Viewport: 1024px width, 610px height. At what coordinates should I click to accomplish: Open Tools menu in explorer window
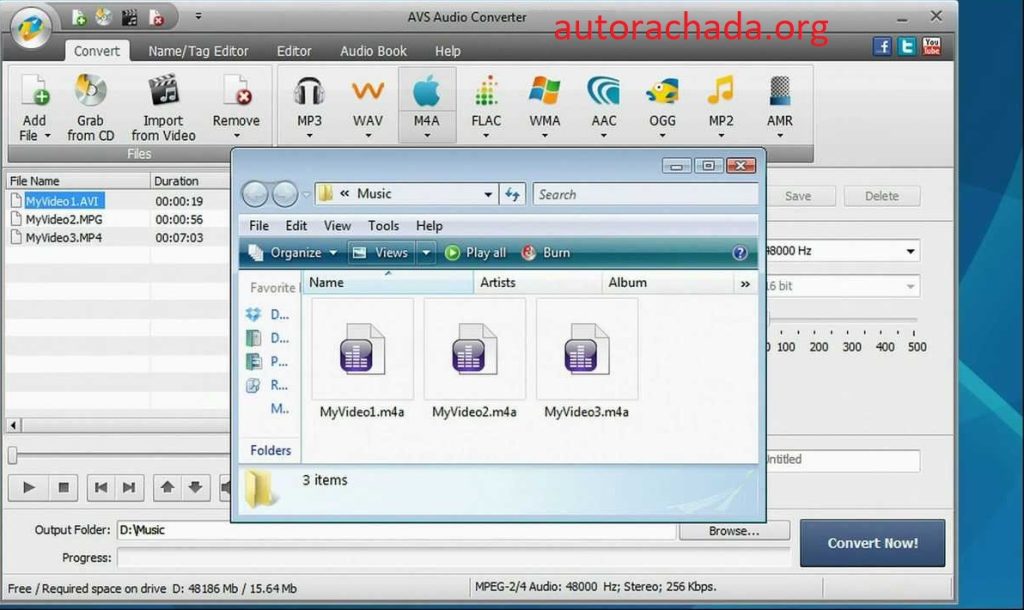coord(383,225)
